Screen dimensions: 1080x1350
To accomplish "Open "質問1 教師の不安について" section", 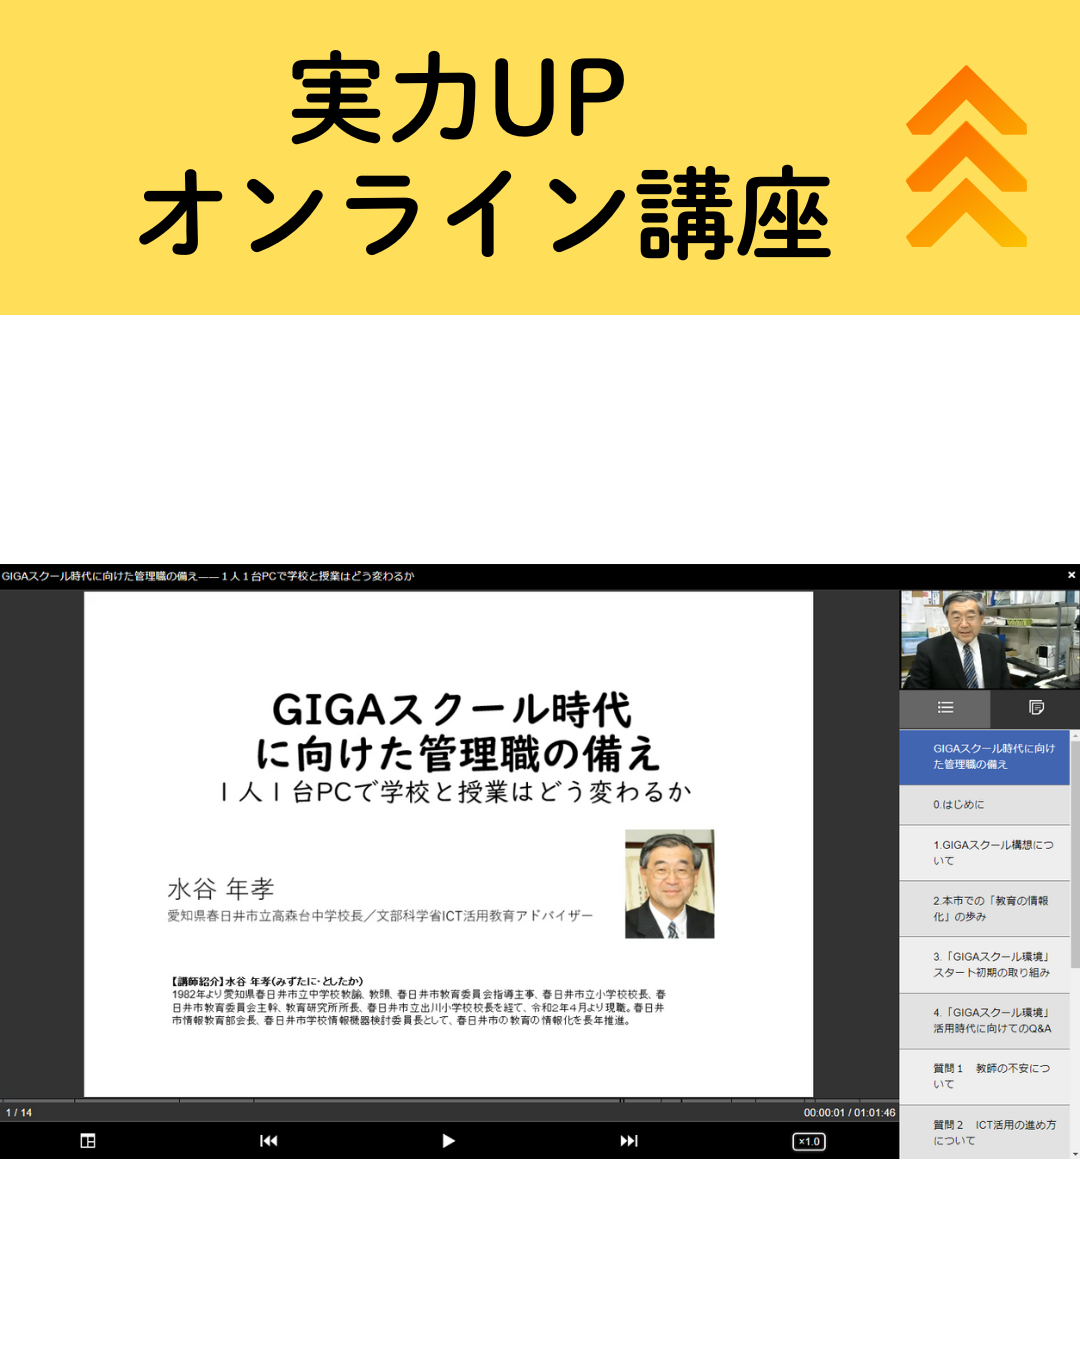I will click(x=984, y=1077).
